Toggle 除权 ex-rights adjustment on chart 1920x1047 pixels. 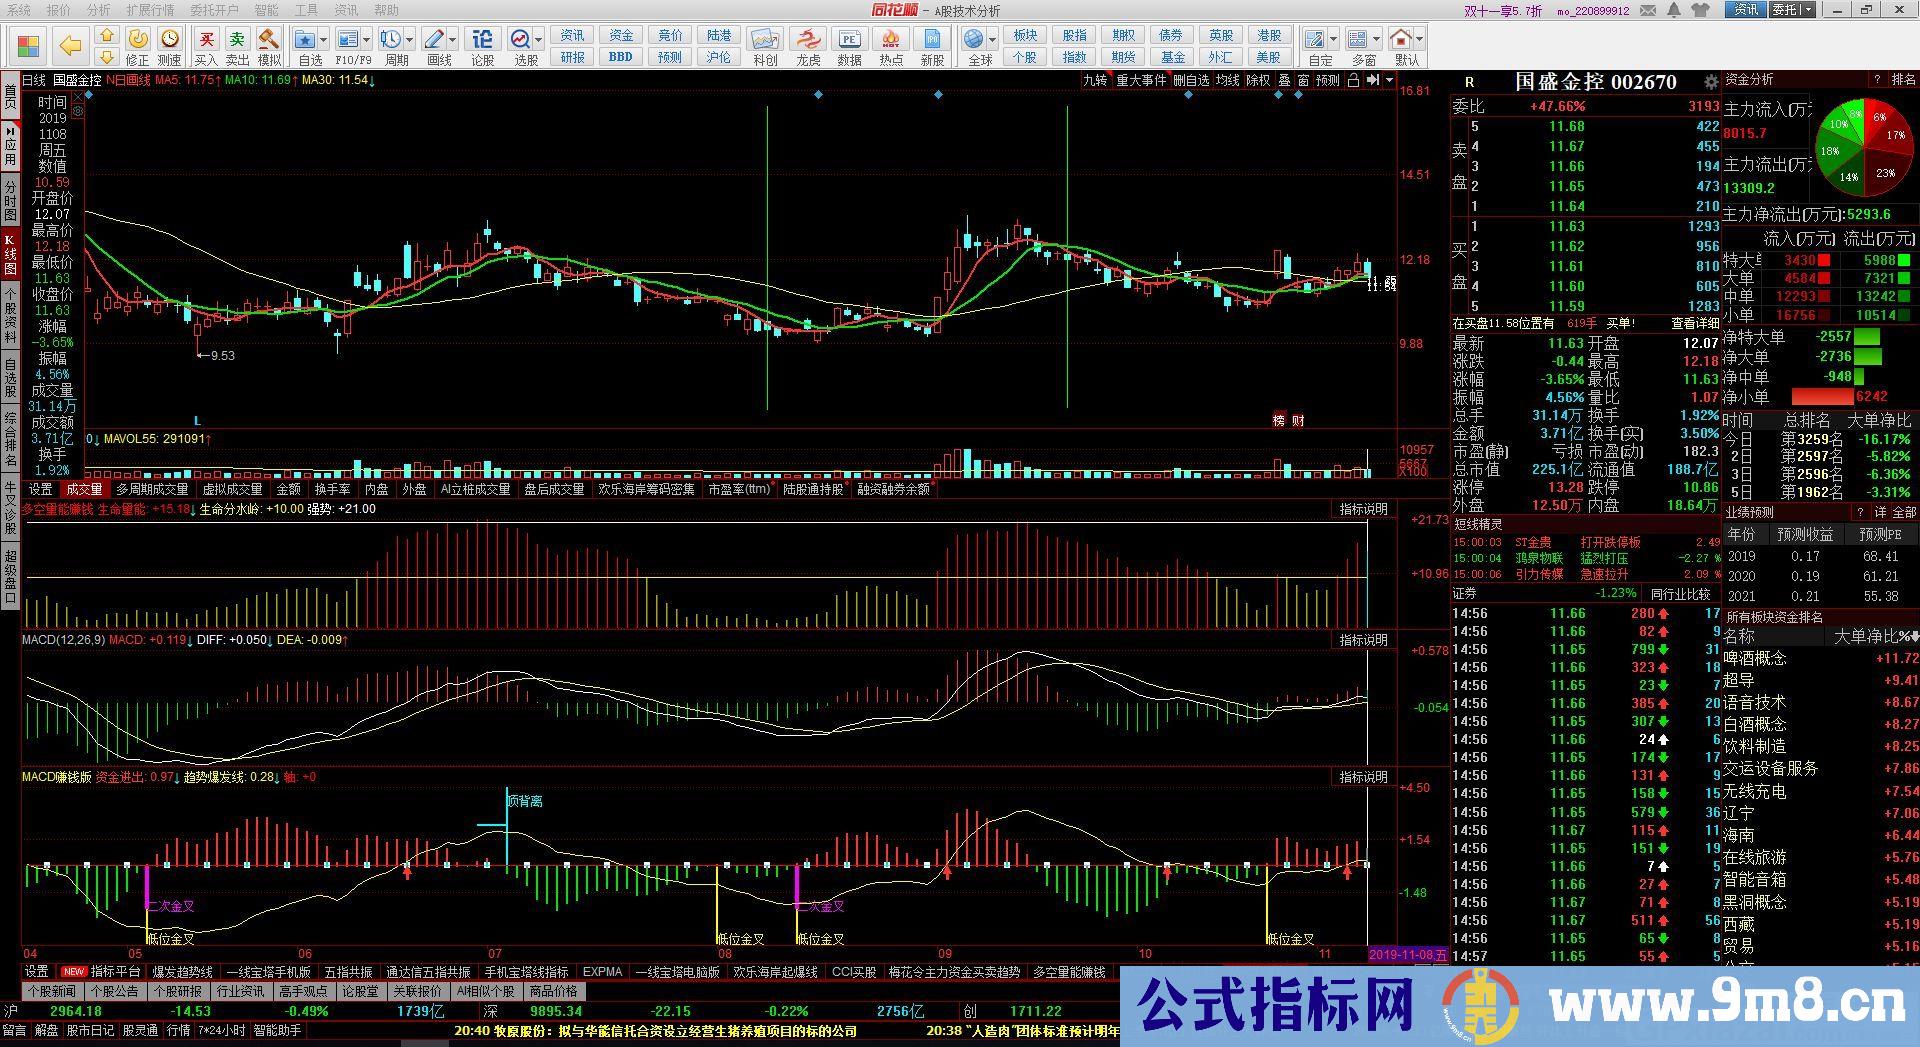pos(1258,80)
